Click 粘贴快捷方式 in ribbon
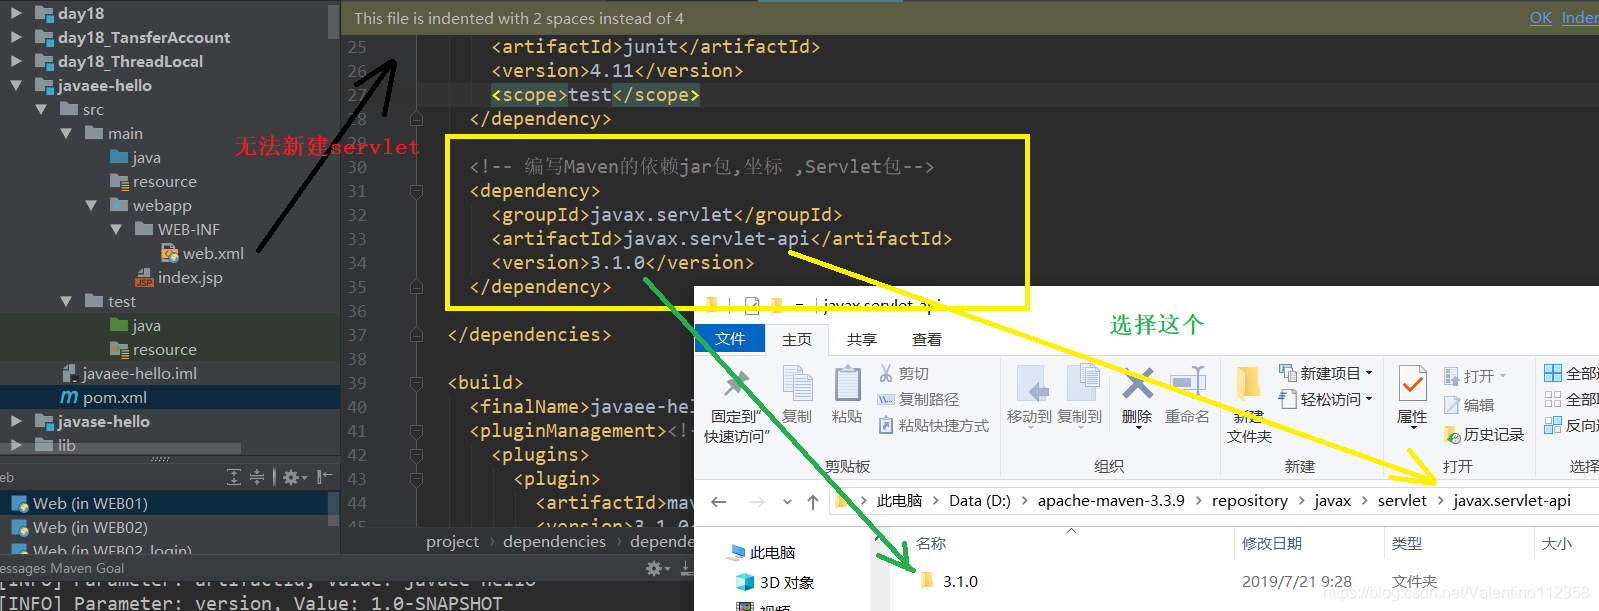1599x611 pixels. pos(933,425)
